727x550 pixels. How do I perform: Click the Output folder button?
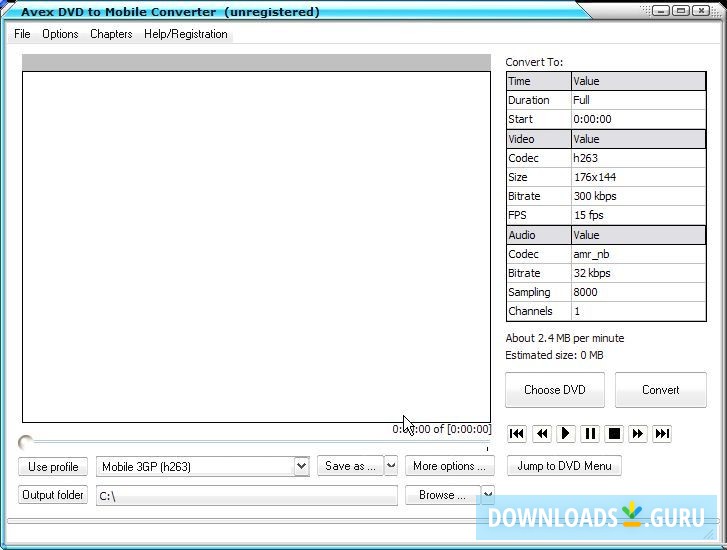(53, 495)
